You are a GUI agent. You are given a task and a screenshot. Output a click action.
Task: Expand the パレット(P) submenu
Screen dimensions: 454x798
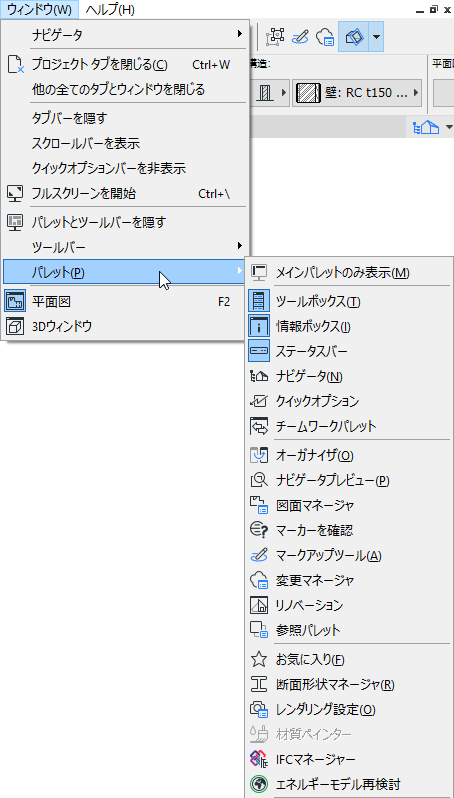pyautogui.click(x=125, y=272)
